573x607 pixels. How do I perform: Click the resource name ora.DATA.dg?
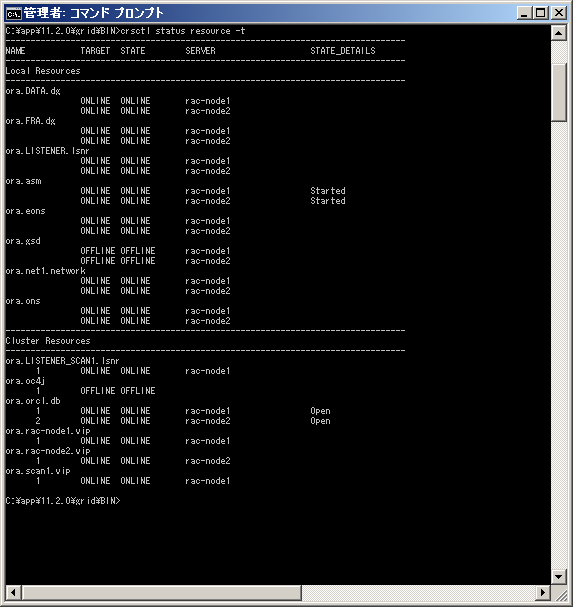click(x=33, y=91)
